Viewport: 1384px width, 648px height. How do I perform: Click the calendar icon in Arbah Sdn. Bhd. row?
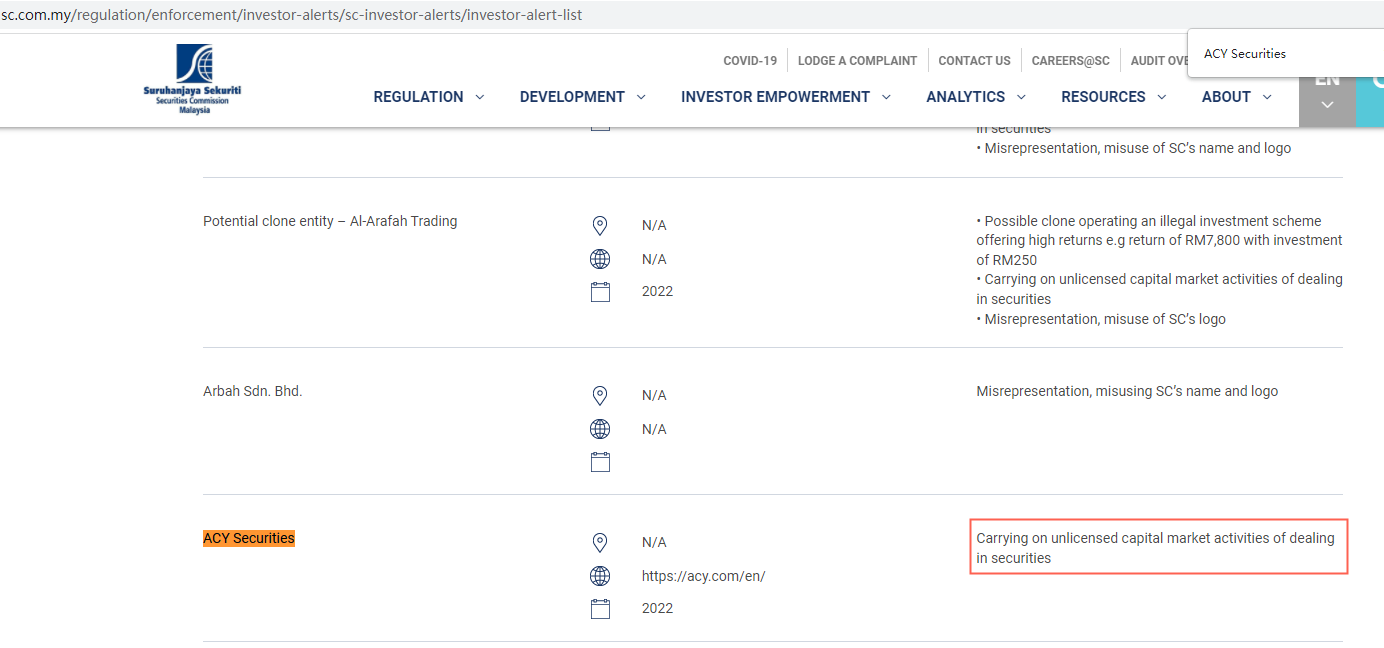coord(600,462)
